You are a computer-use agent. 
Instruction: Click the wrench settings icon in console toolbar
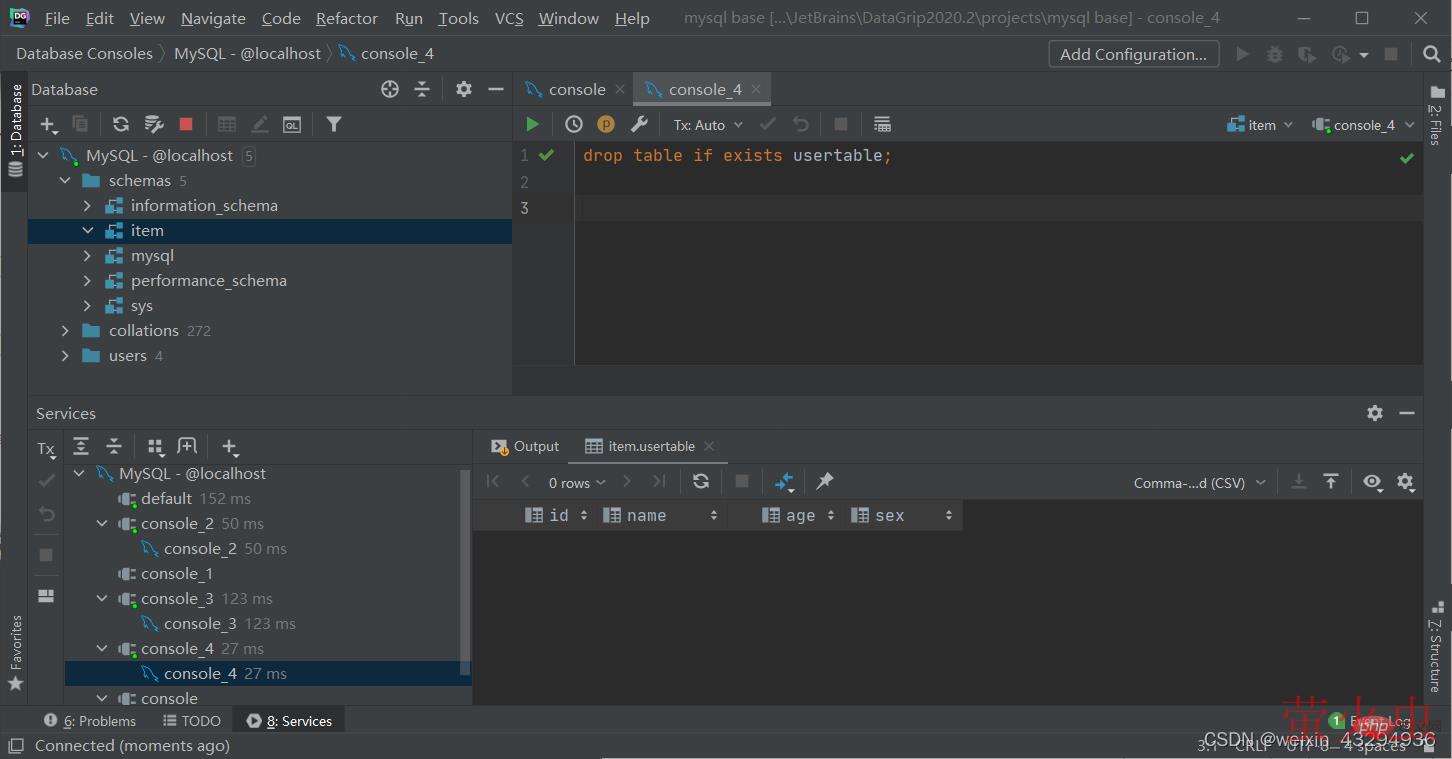639,124
